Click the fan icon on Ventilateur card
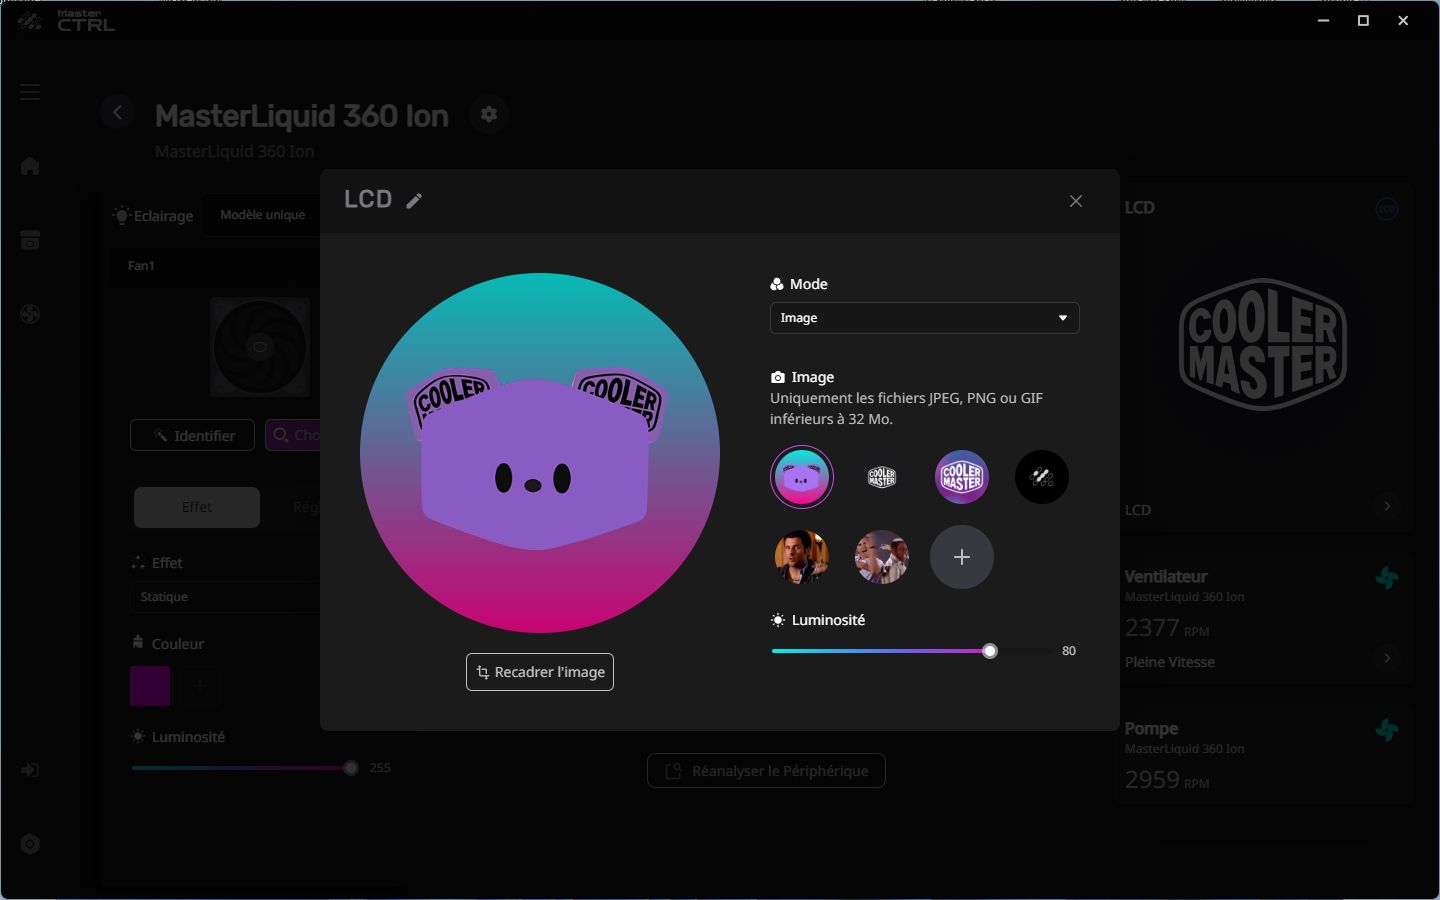This screenshot has width=1440, height=900. [x=1387, y=578]
